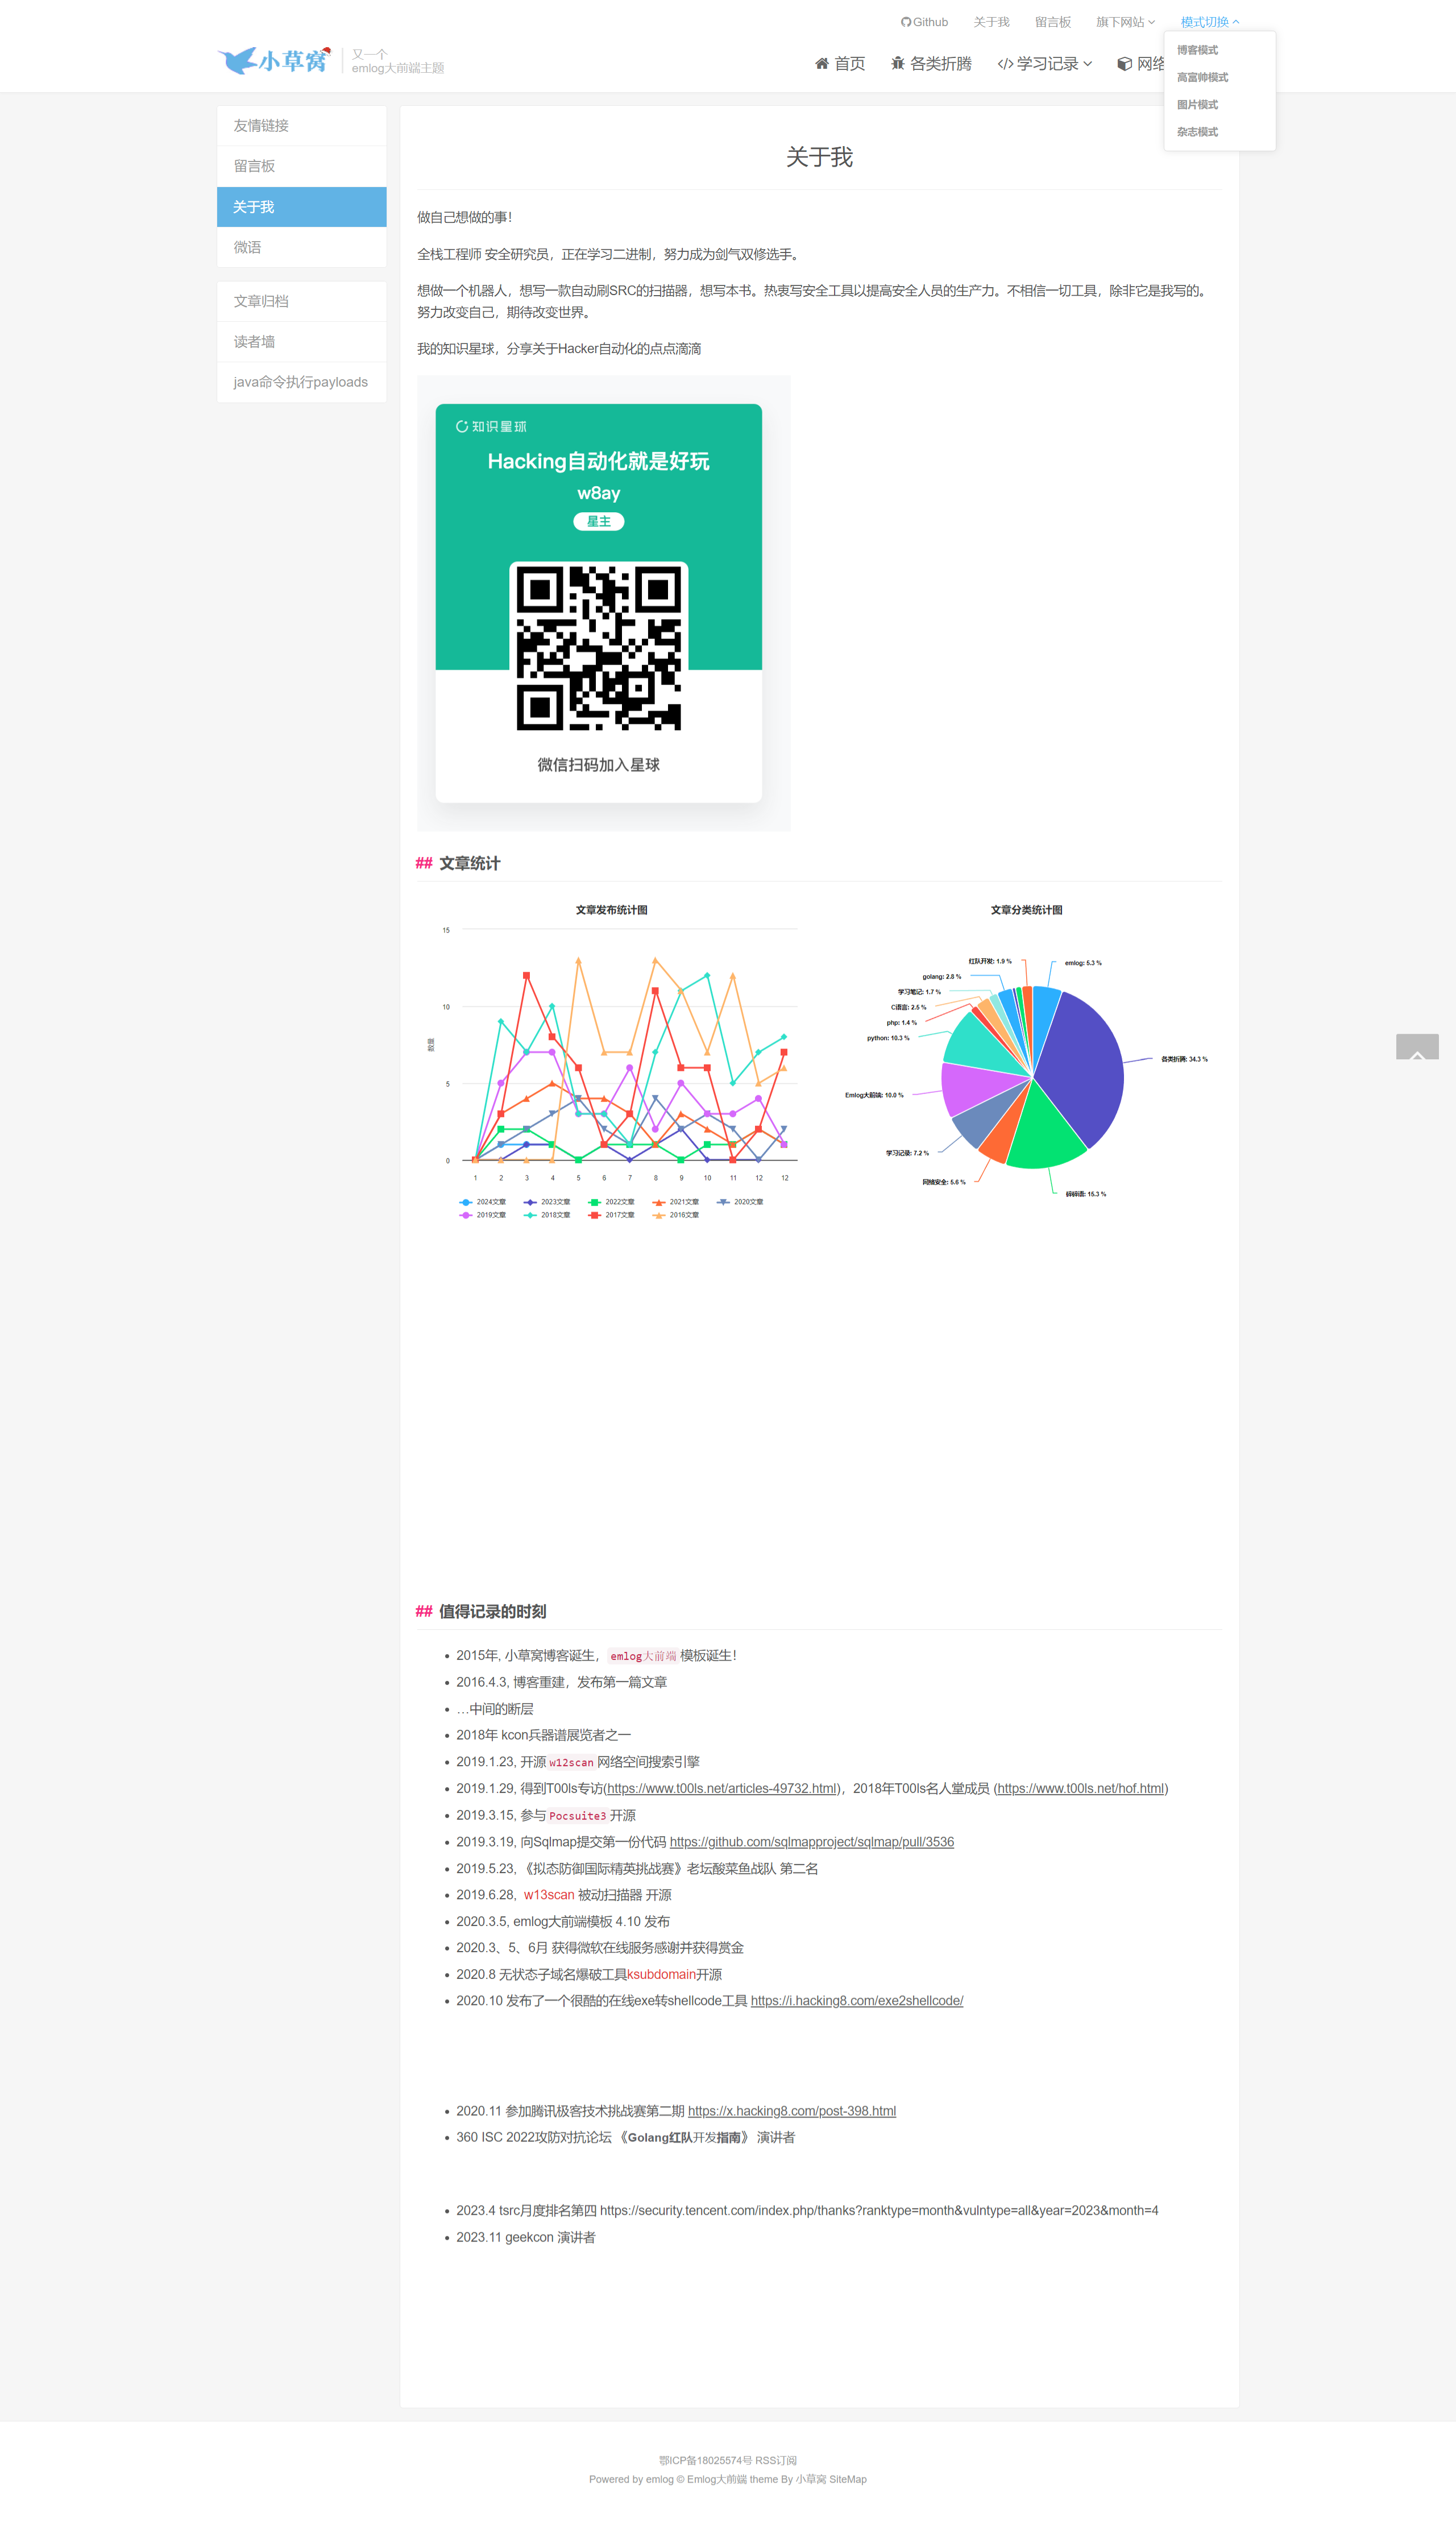Collapse the 模式切换 dropdown menu
Screen dimensions: 1456x2527
(1209, 22)
